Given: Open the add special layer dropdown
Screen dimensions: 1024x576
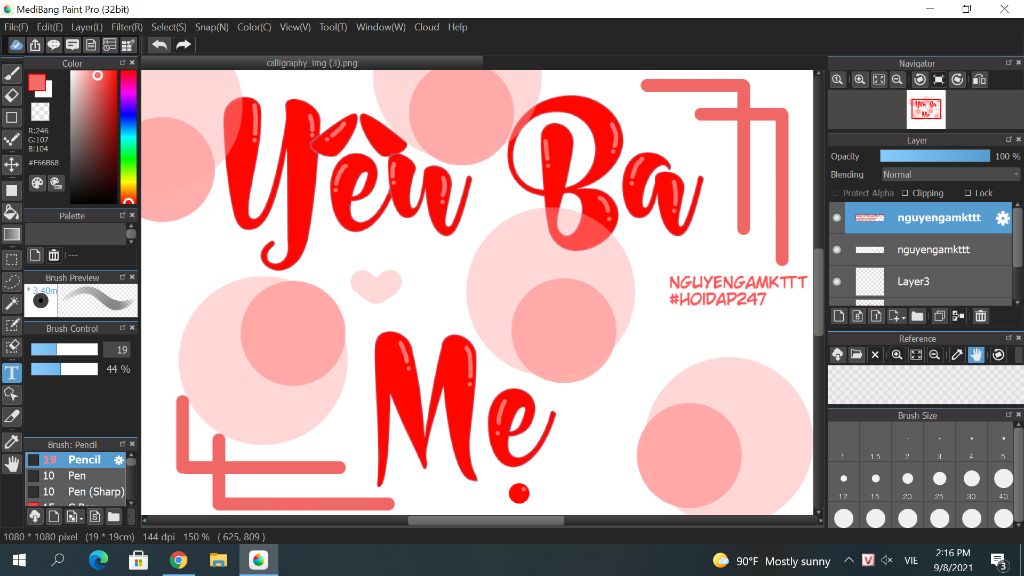Looking at the screenshot, I should (x=897, y=316).
